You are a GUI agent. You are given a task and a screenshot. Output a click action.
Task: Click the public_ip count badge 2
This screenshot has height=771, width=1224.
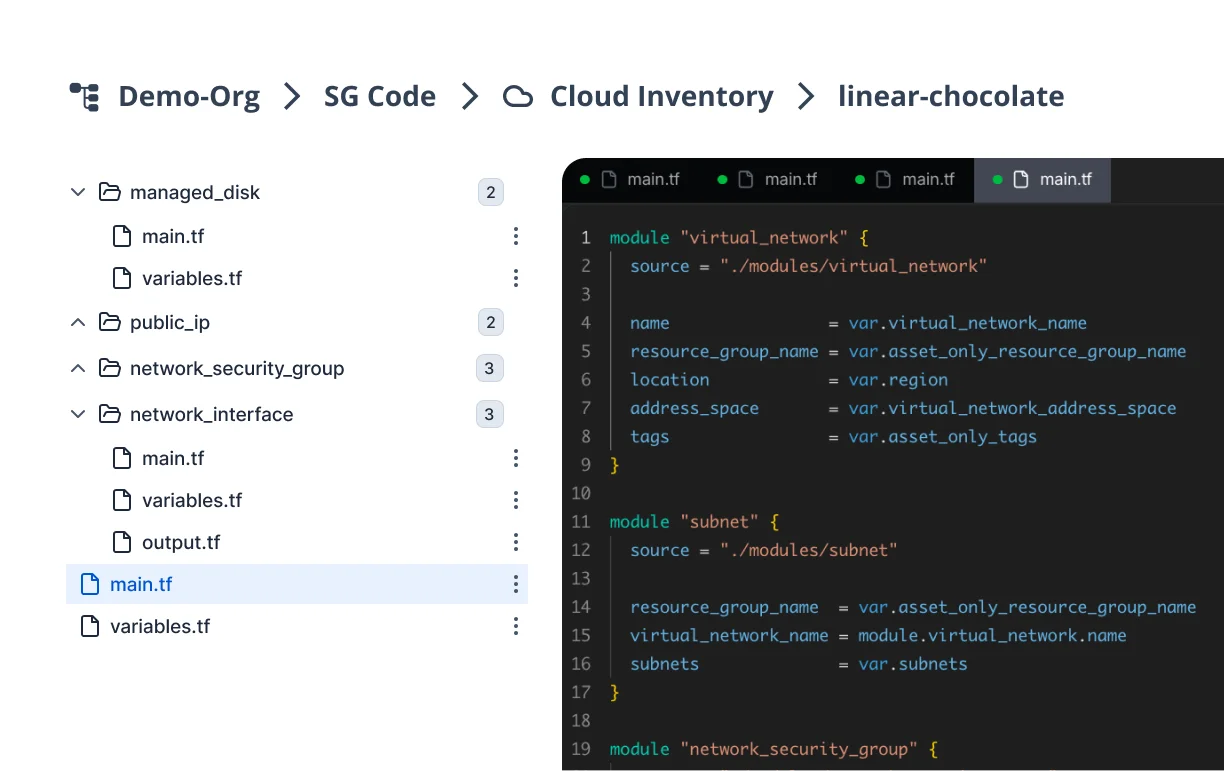pyautogui.click(x=490, y=322)
